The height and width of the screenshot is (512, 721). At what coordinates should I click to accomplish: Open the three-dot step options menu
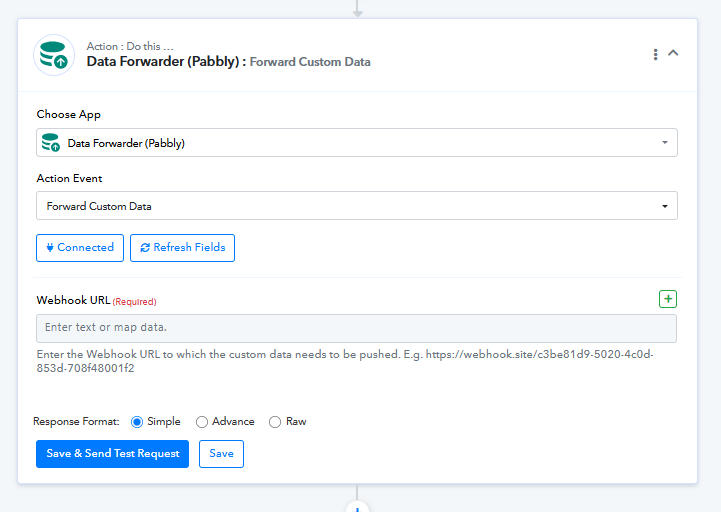coord(655,54)
